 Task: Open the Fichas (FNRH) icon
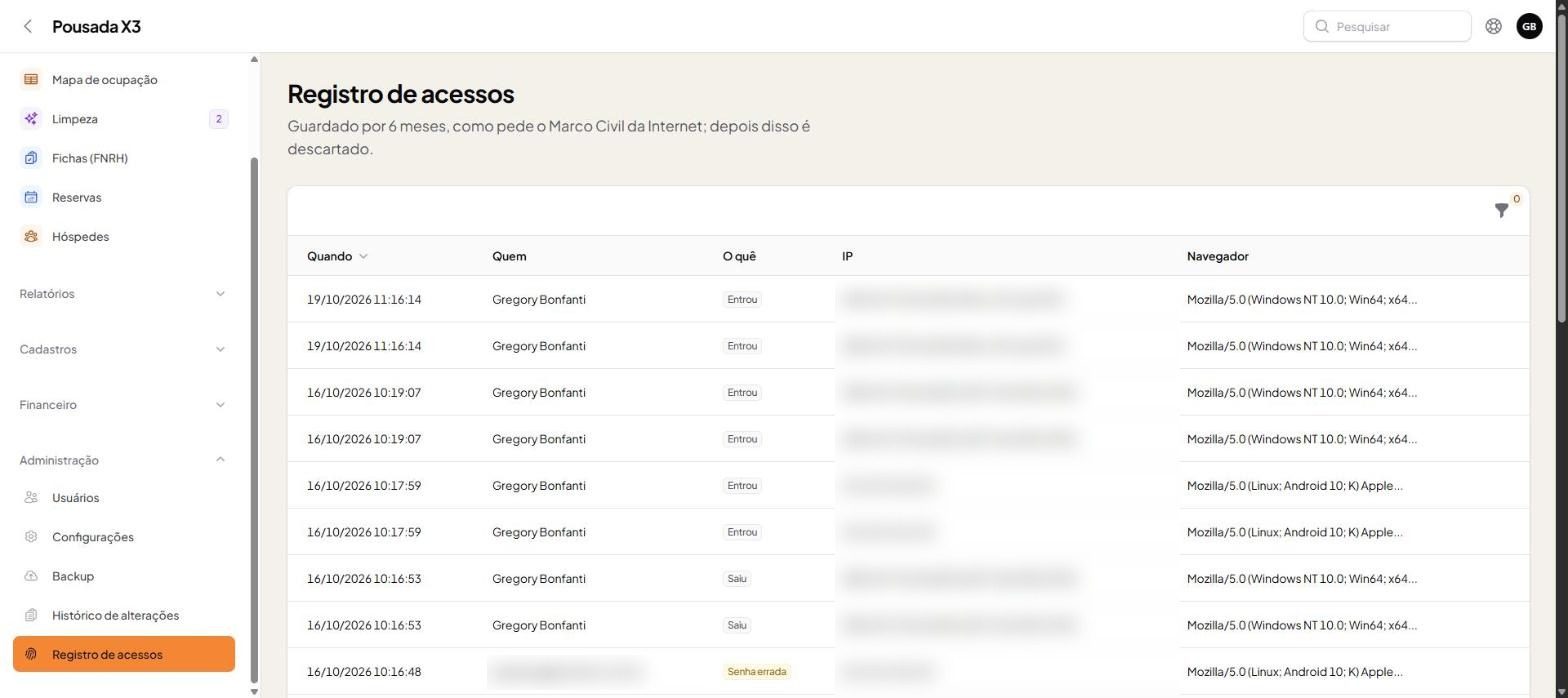(x=31, y=158)
